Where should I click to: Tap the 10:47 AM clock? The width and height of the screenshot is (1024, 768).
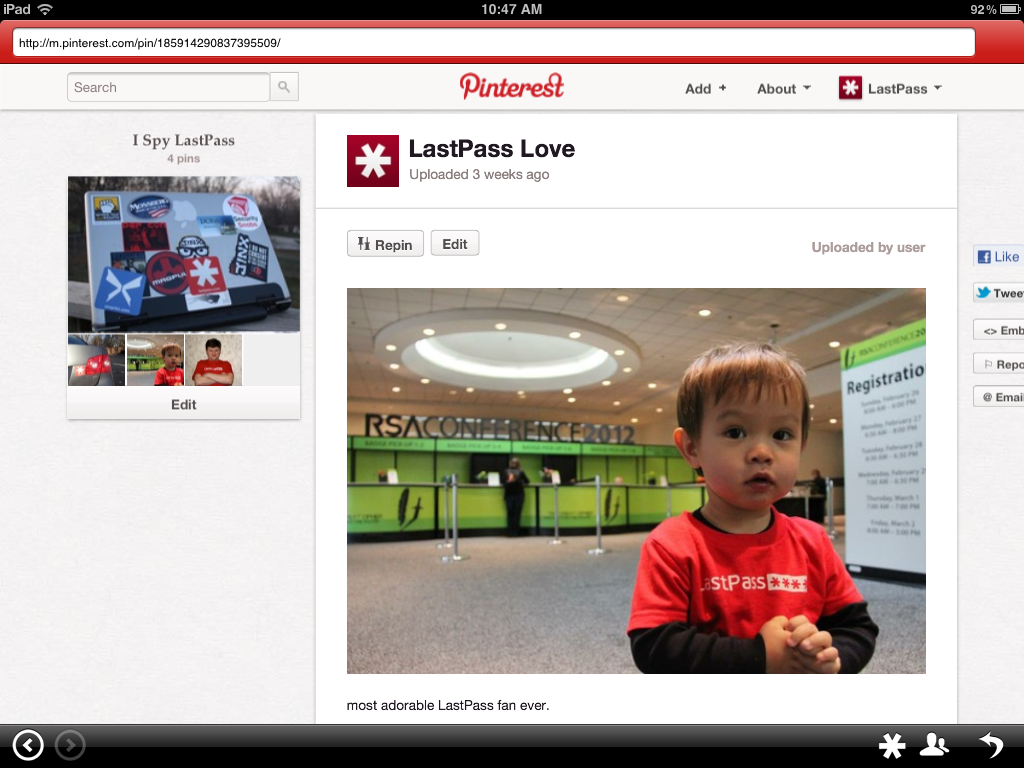[x=511, y=9]
